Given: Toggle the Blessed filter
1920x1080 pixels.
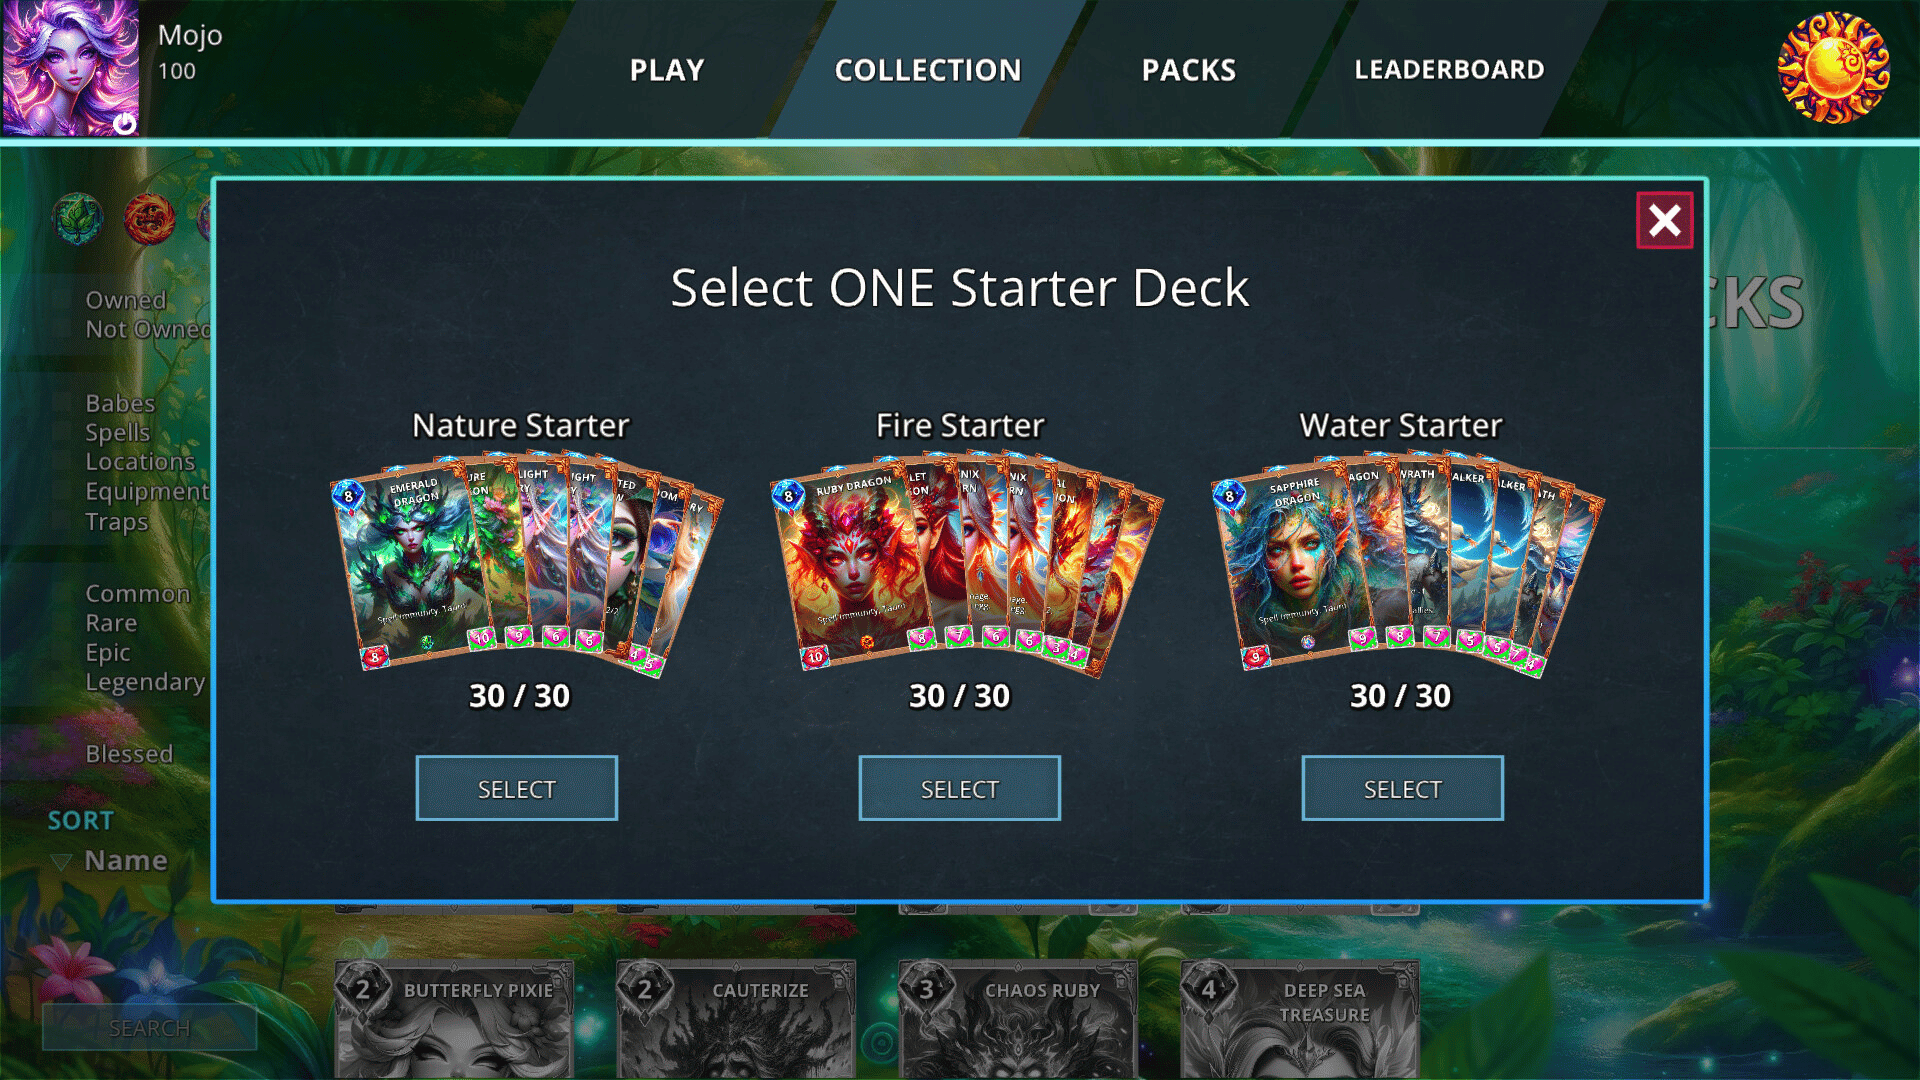Looking at the screenshot, I should coord(129,754).
